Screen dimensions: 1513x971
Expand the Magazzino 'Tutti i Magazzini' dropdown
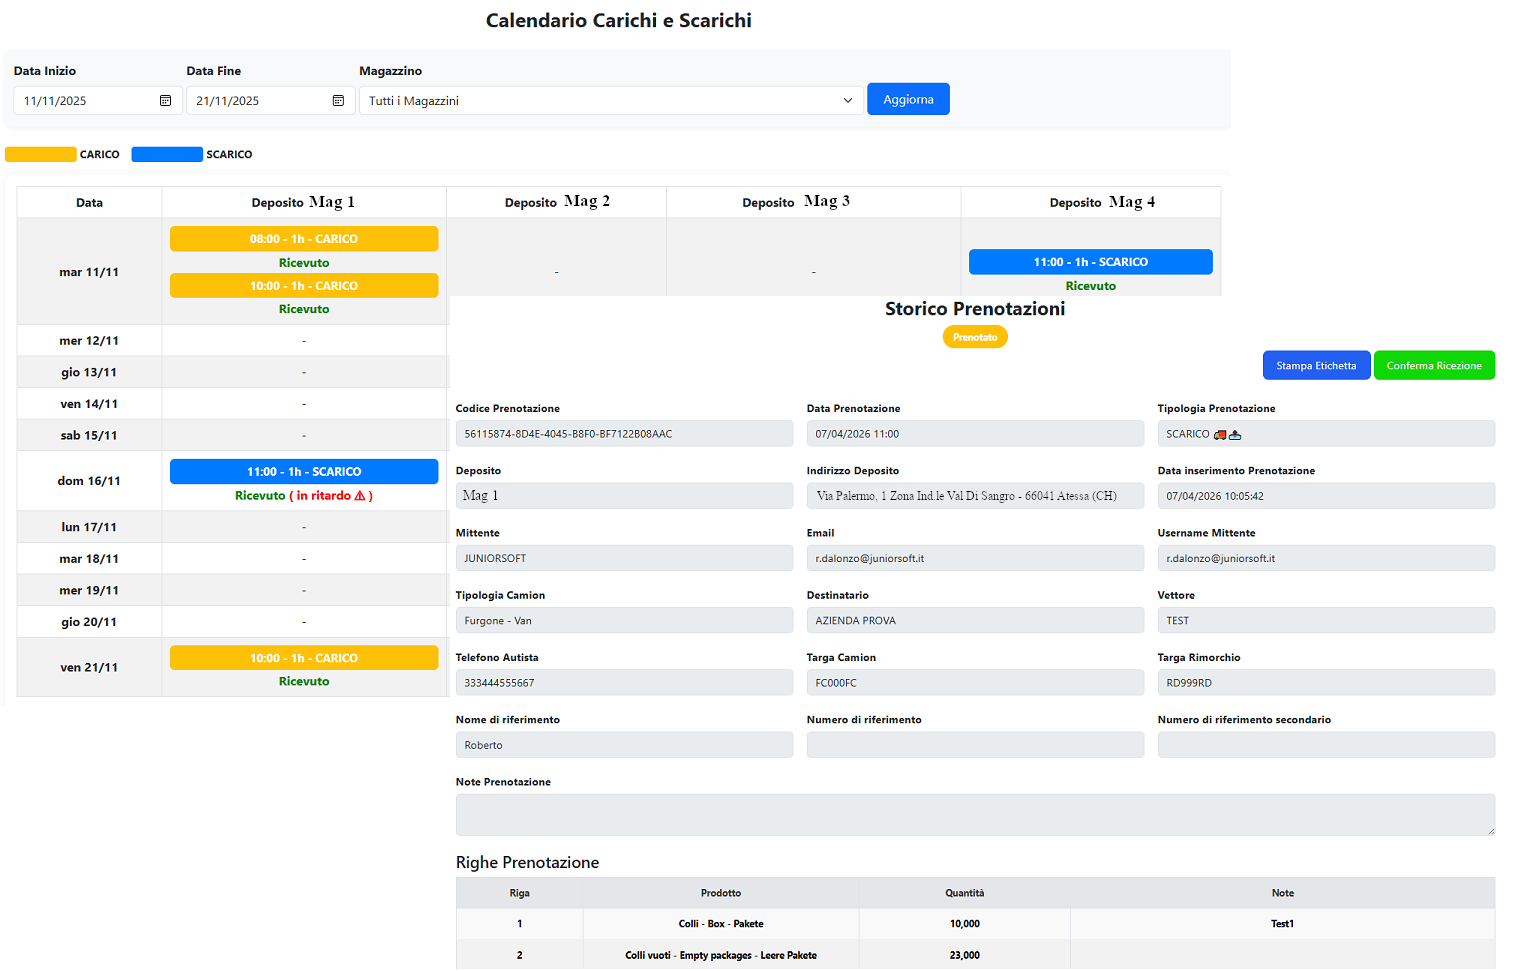(611, 101)
